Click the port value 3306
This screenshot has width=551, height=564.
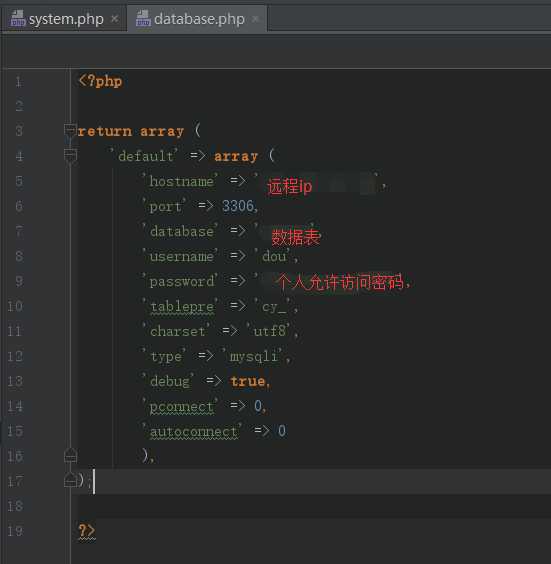pyautogui.click(x=238, y=206)
